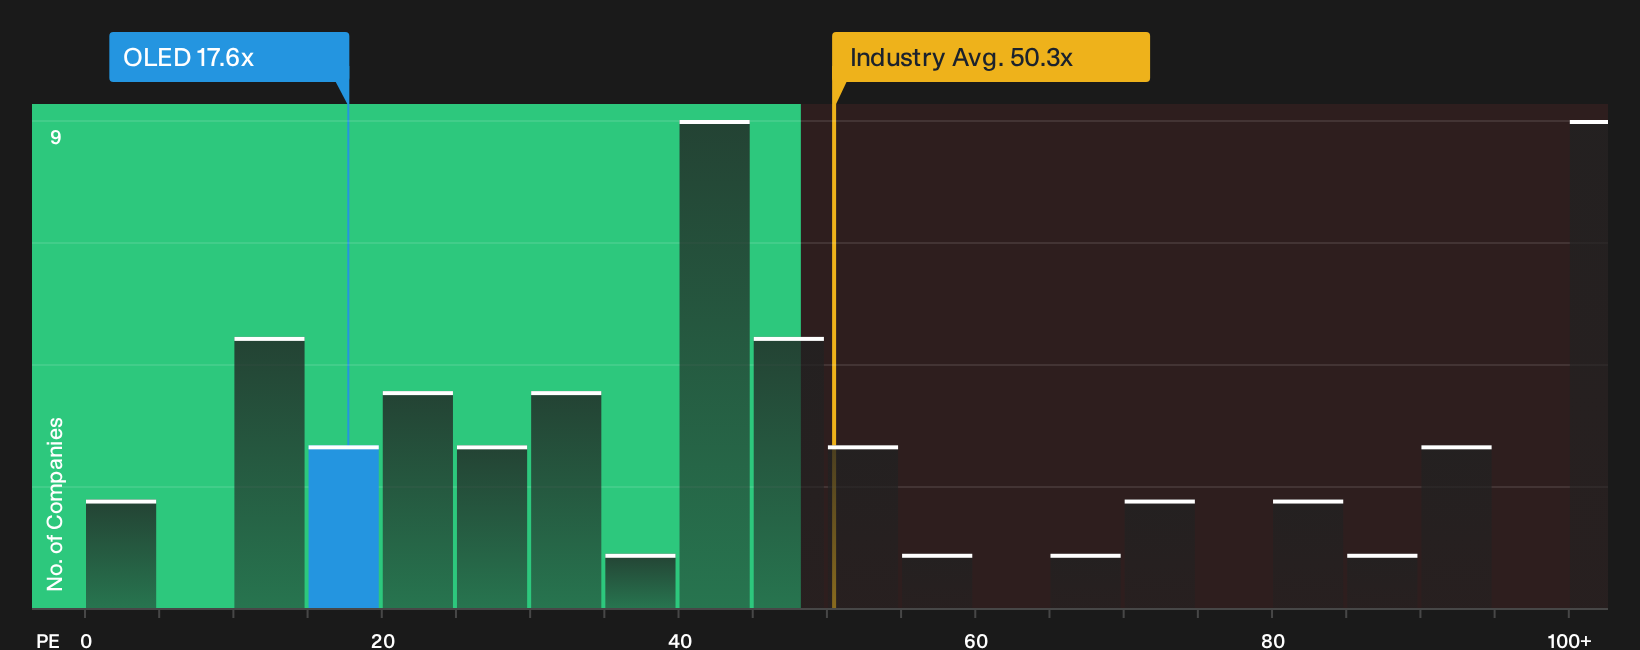Image resolution: width=1640 pixels, height=650 pixels.
Task: Click the x-axis label 80
Action: click(1272, 640)
